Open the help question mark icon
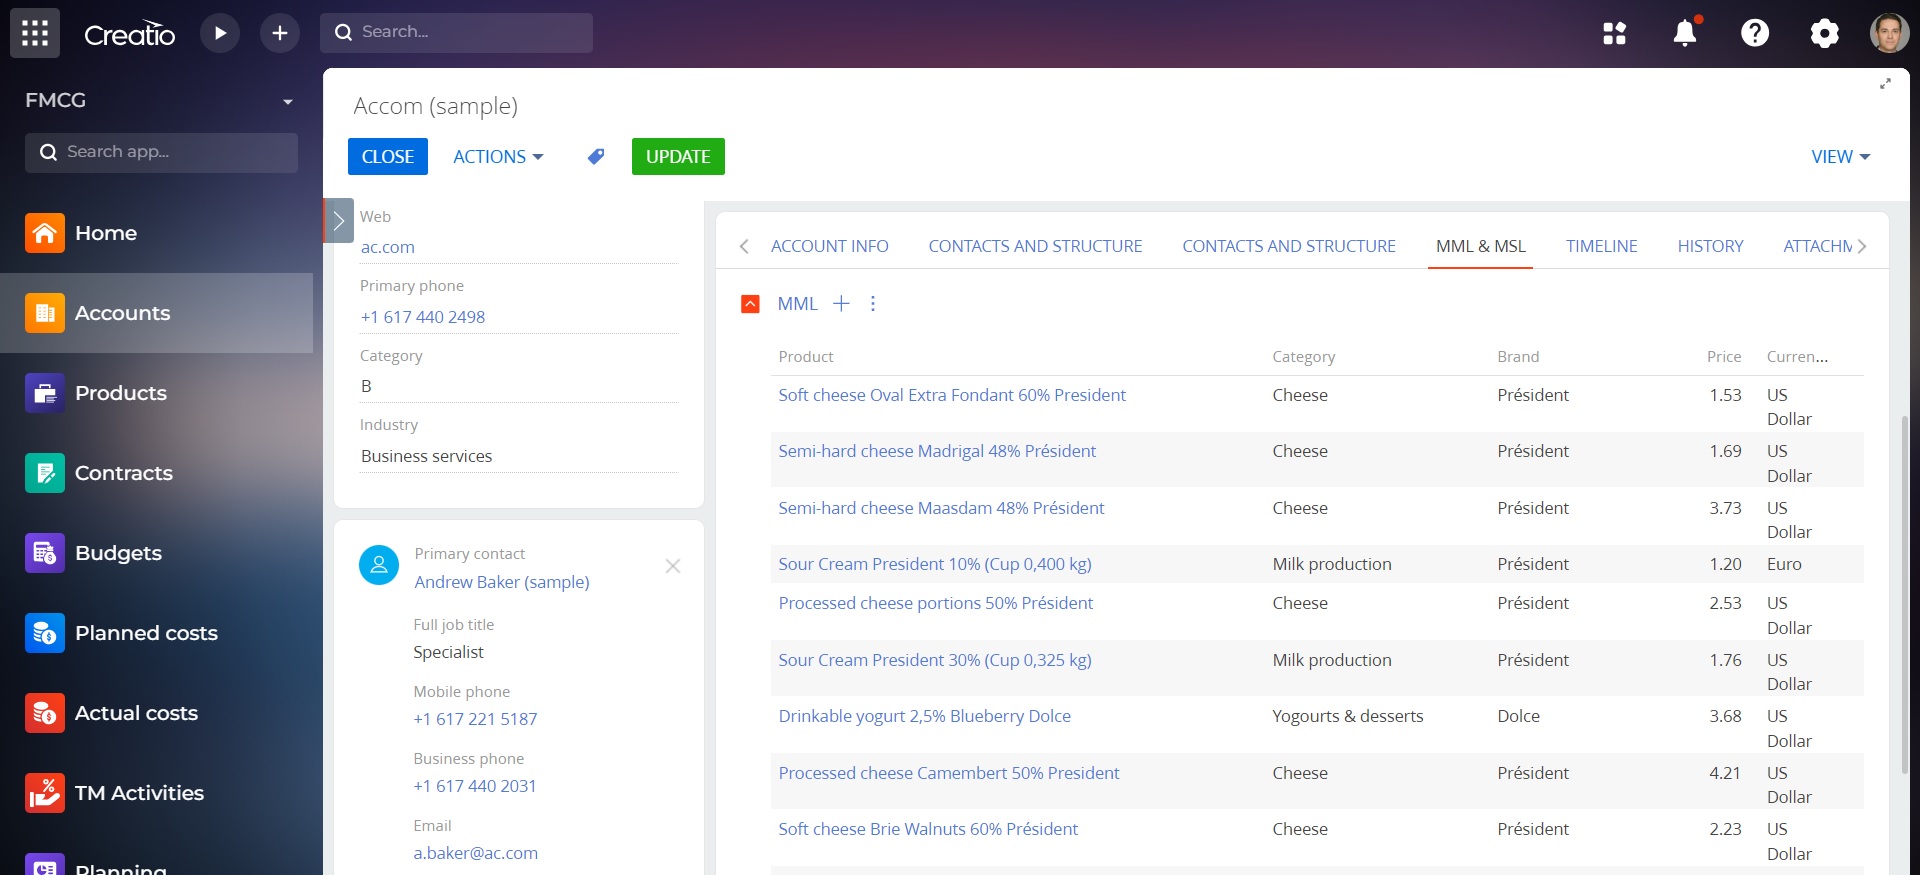 pyautogui.click(x=1755, y=33)
